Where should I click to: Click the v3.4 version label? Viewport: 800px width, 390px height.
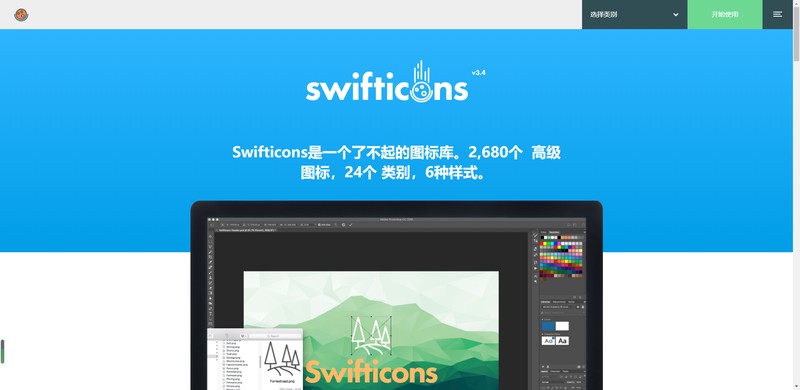pos(478,72)
